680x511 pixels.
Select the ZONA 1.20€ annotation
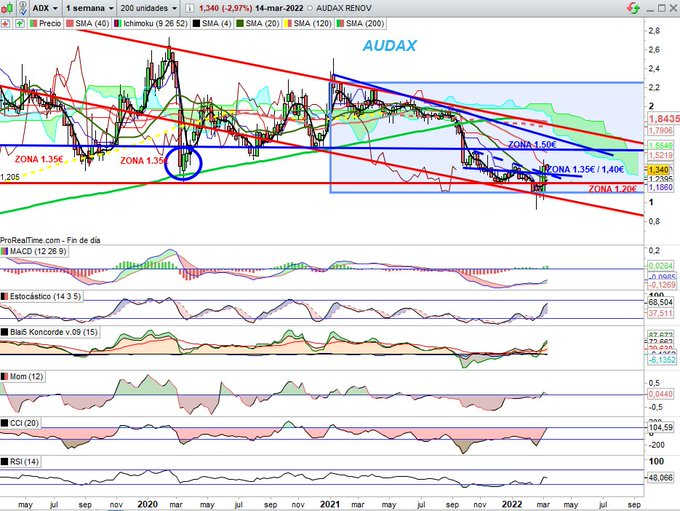pyautogui.click(x=612, y=189)
